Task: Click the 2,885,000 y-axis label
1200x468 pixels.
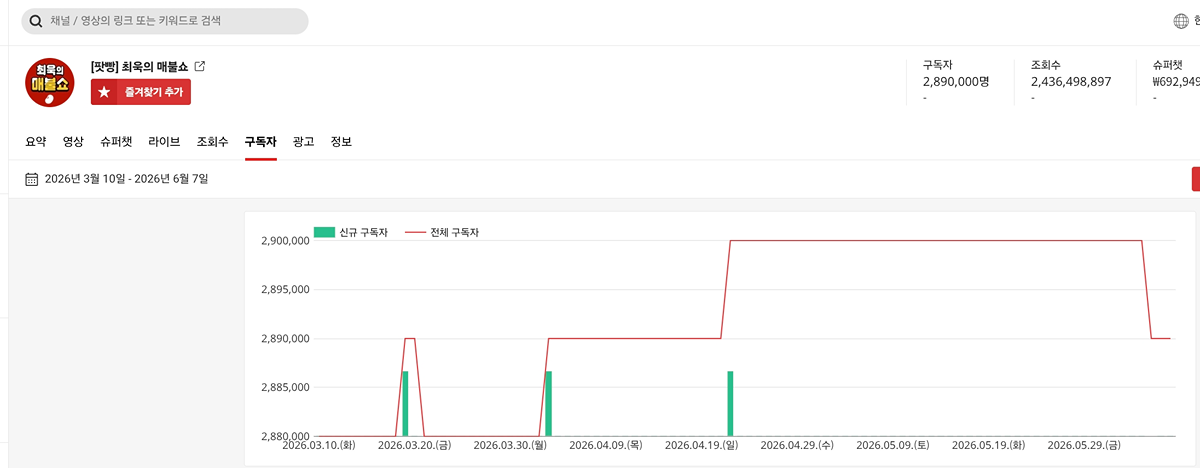Action: pos(284,387)
